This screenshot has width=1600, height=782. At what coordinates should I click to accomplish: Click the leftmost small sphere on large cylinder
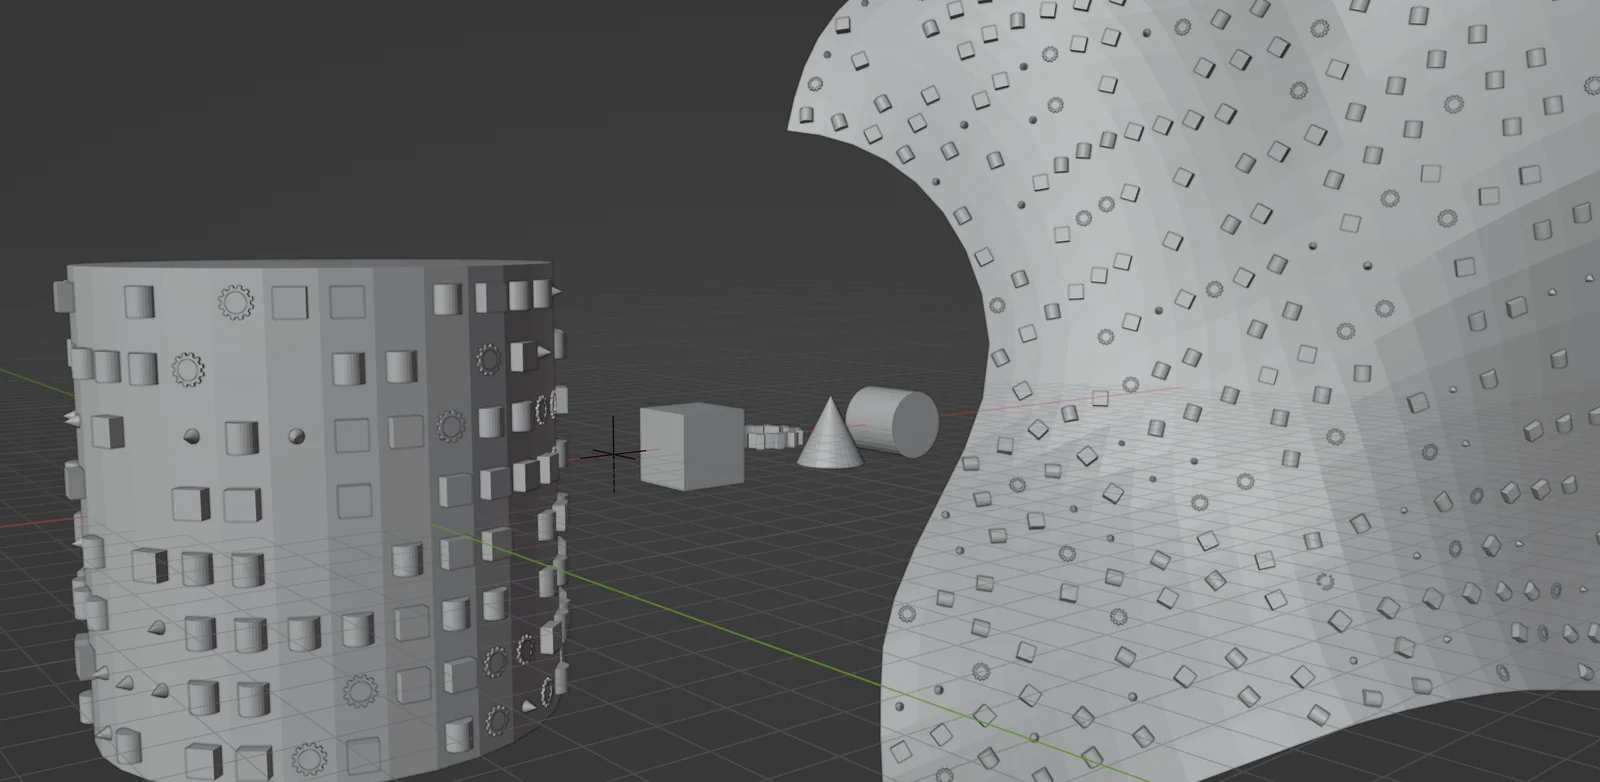[191, 436]
